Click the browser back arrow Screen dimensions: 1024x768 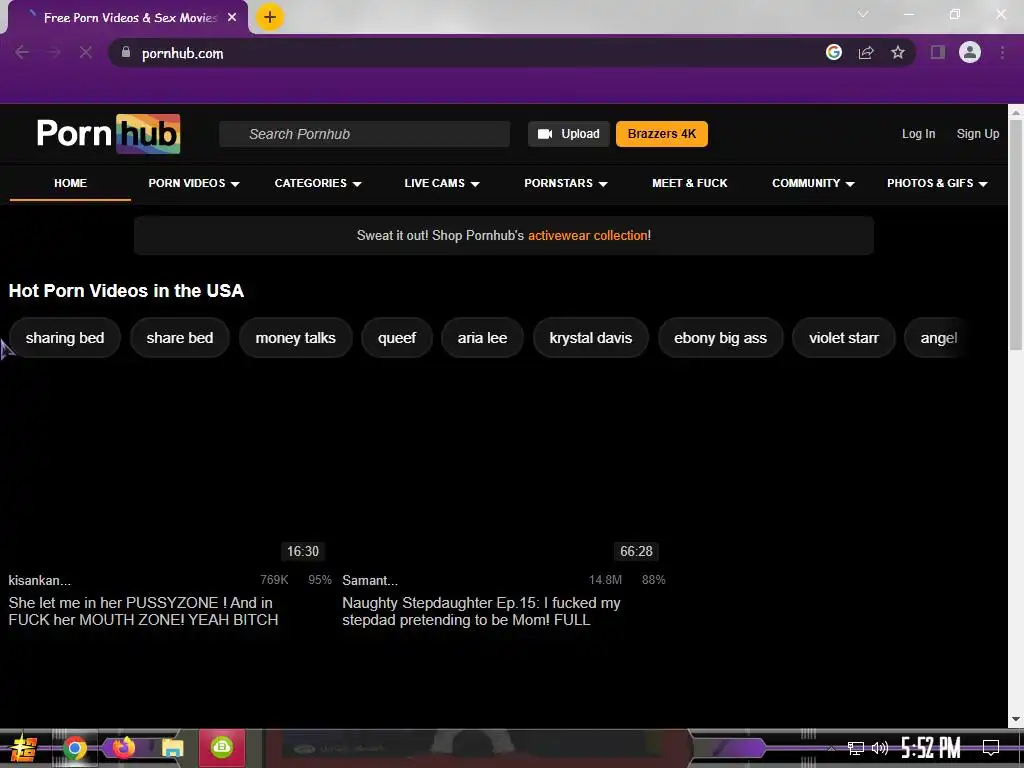coord(22,52)
